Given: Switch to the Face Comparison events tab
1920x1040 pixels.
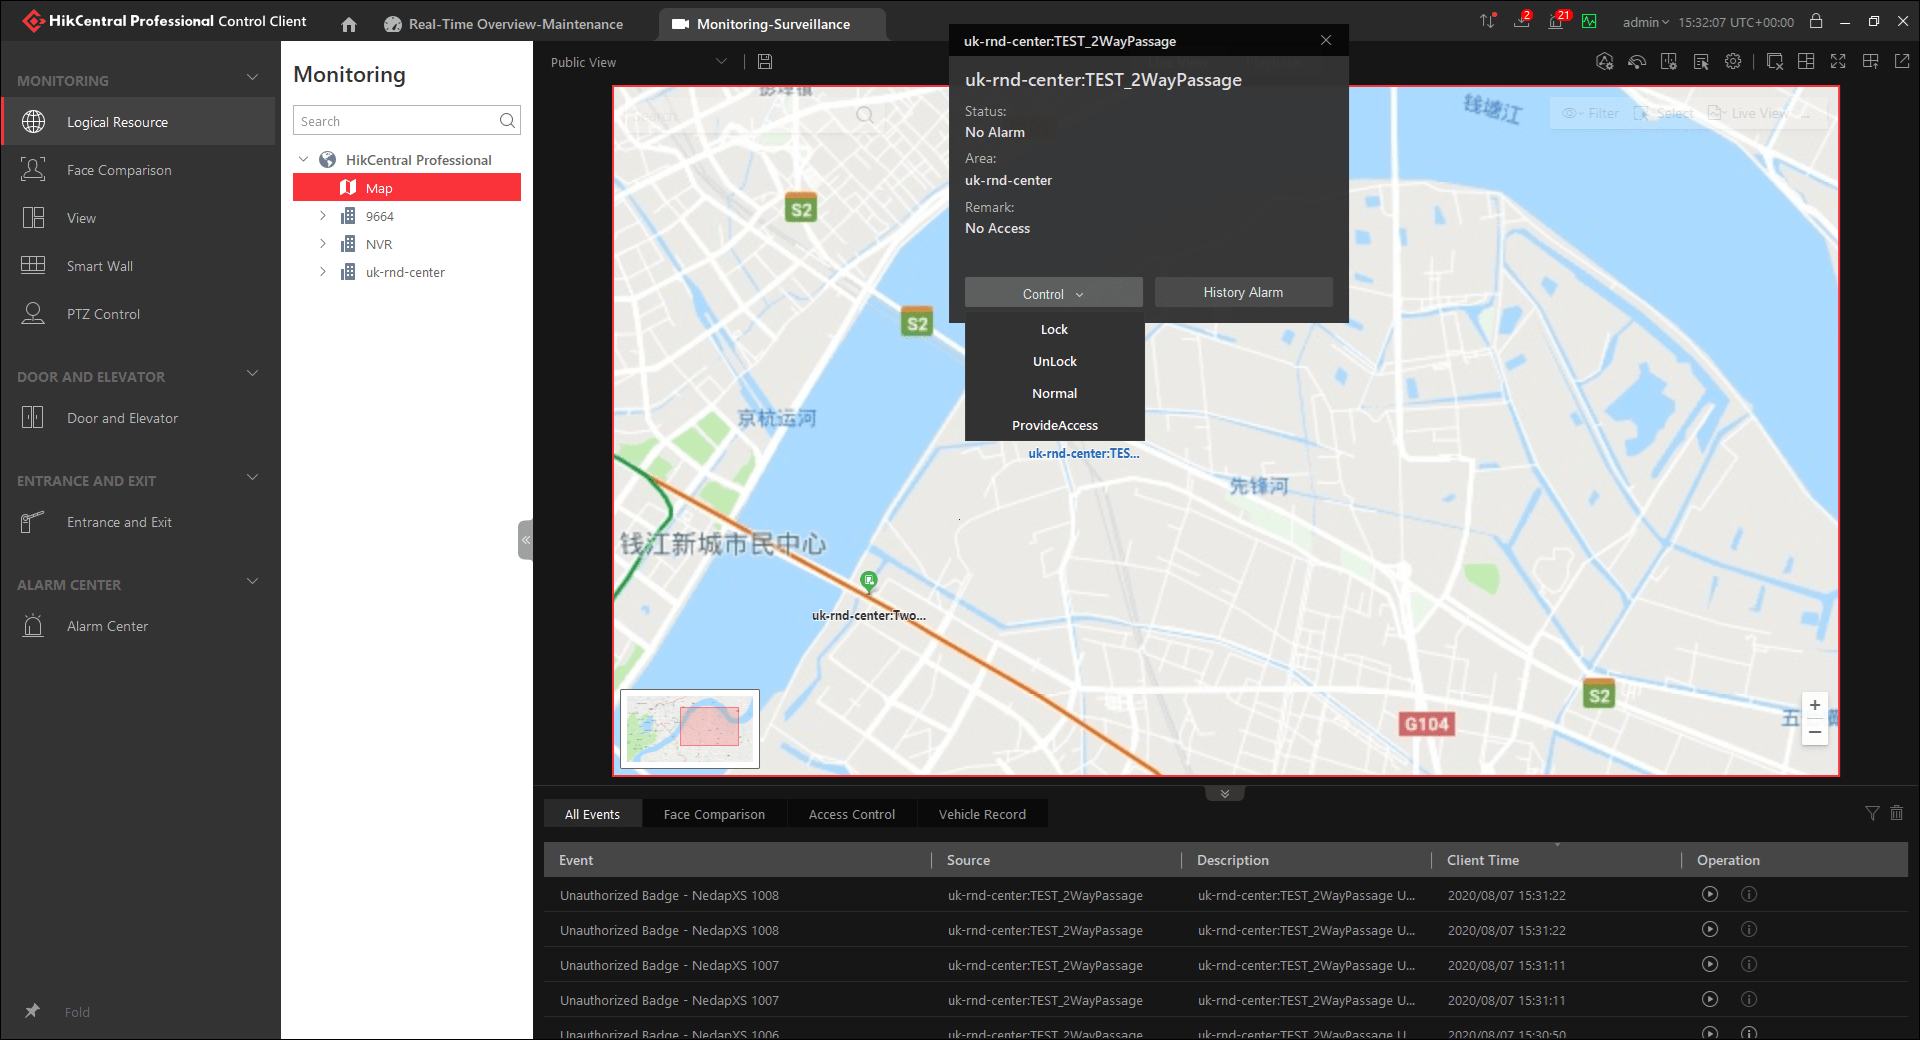Looking at the screenshot, I should click(714, 814).
